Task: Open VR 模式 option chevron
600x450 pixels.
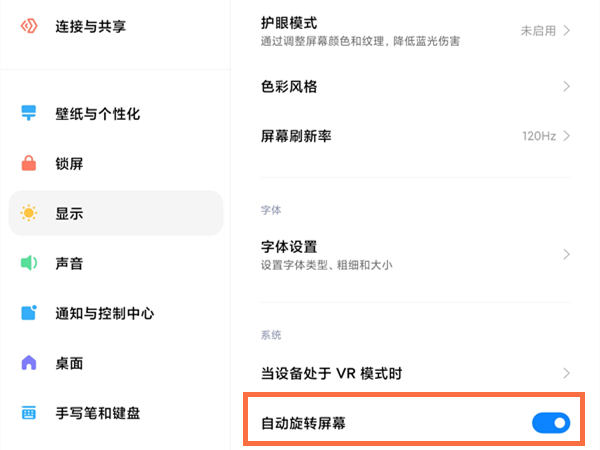Action: coord(567,373)
